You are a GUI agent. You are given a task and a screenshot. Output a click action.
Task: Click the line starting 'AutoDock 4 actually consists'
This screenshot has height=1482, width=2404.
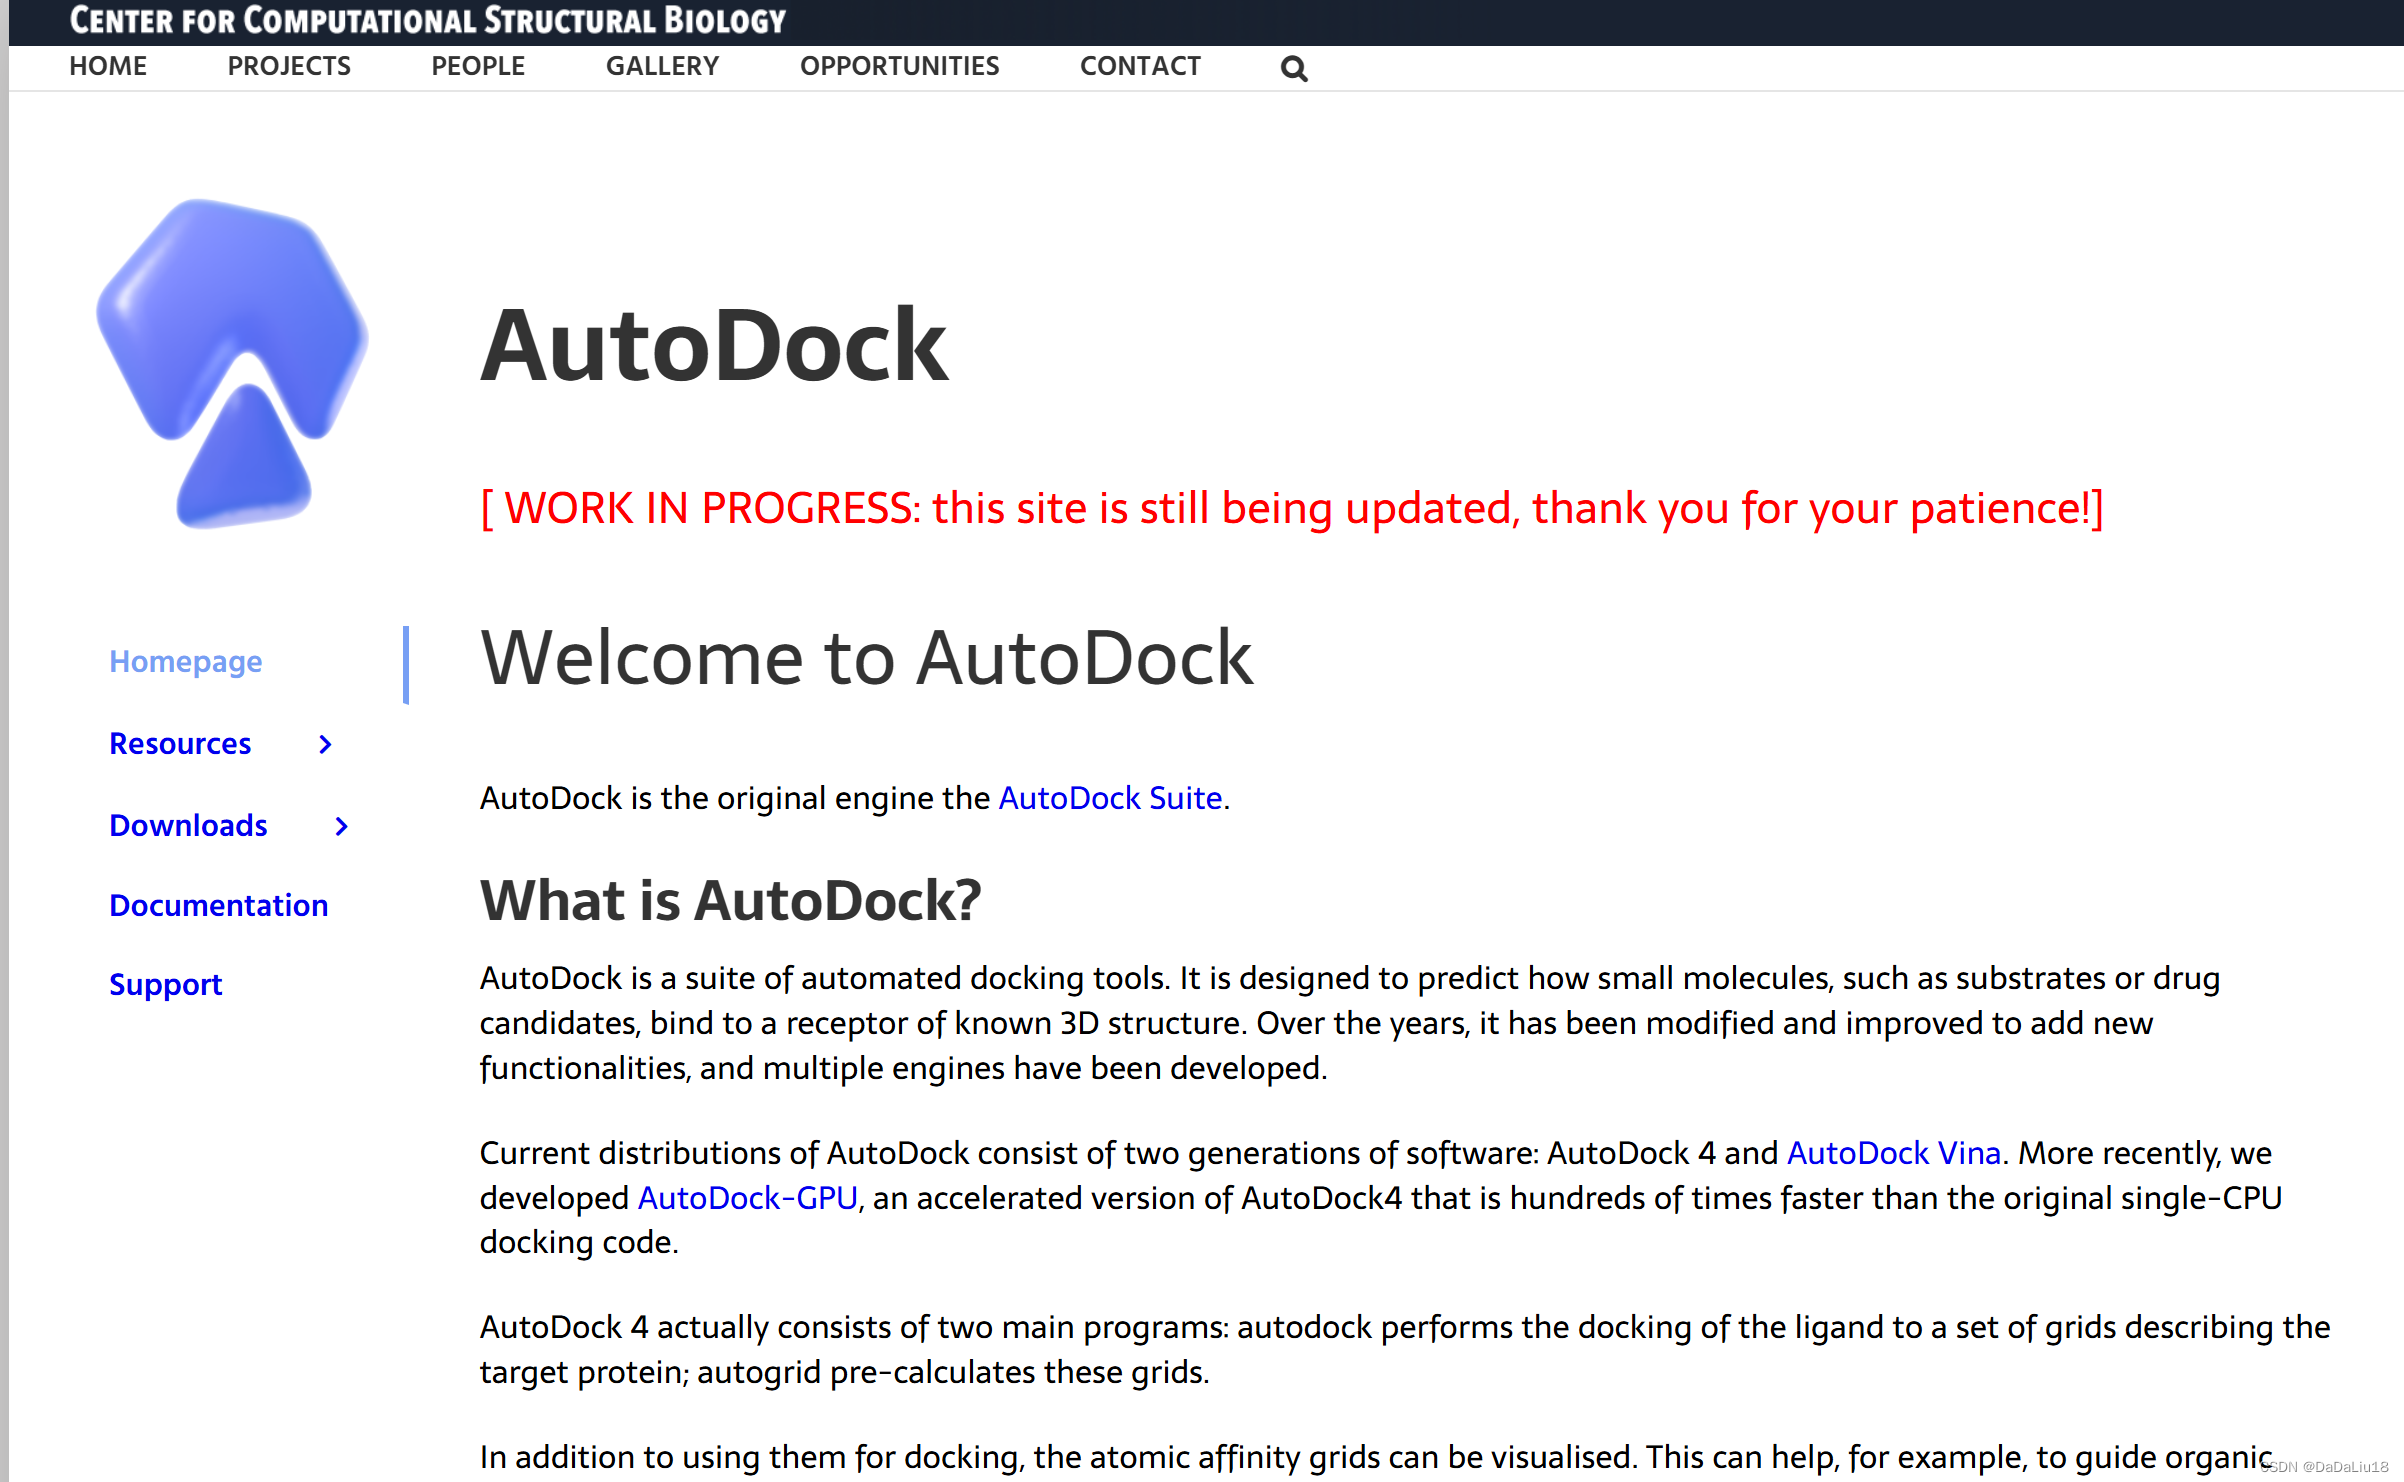coord(1405,1327)
